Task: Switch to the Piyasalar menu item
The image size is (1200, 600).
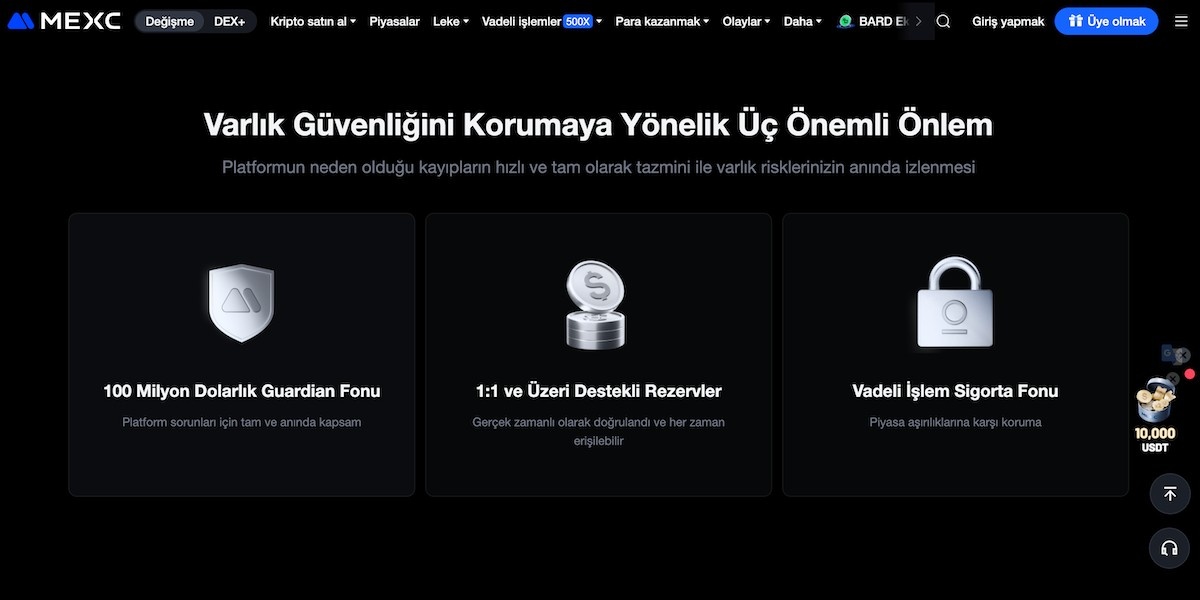Action: coord(394,20)
